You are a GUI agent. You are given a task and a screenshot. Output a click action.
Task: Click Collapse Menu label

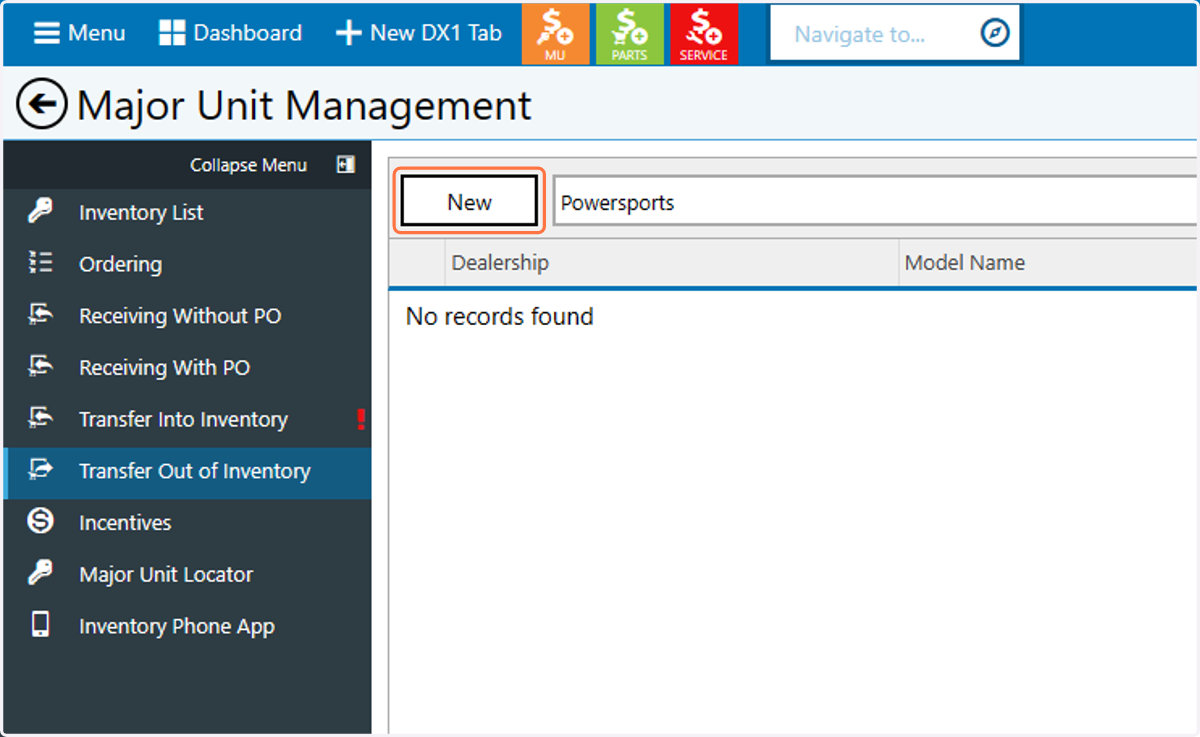click(x=248, y=165)
